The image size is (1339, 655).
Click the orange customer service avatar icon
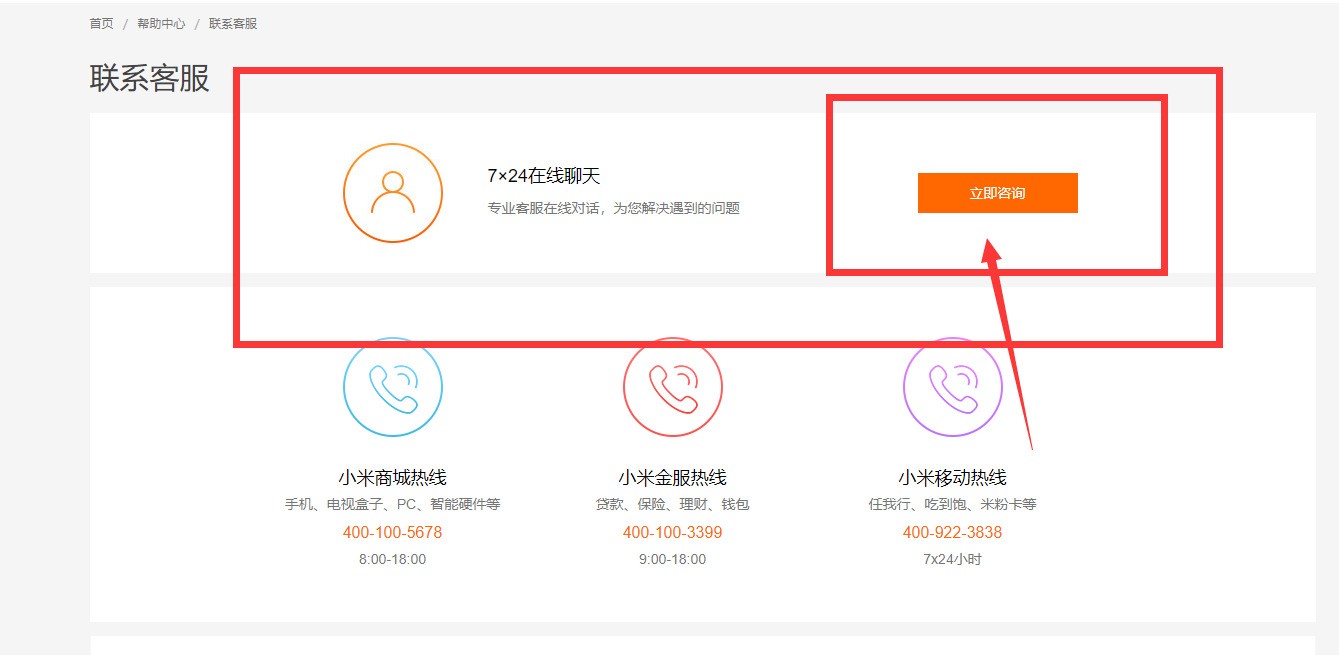coord(393,193)
